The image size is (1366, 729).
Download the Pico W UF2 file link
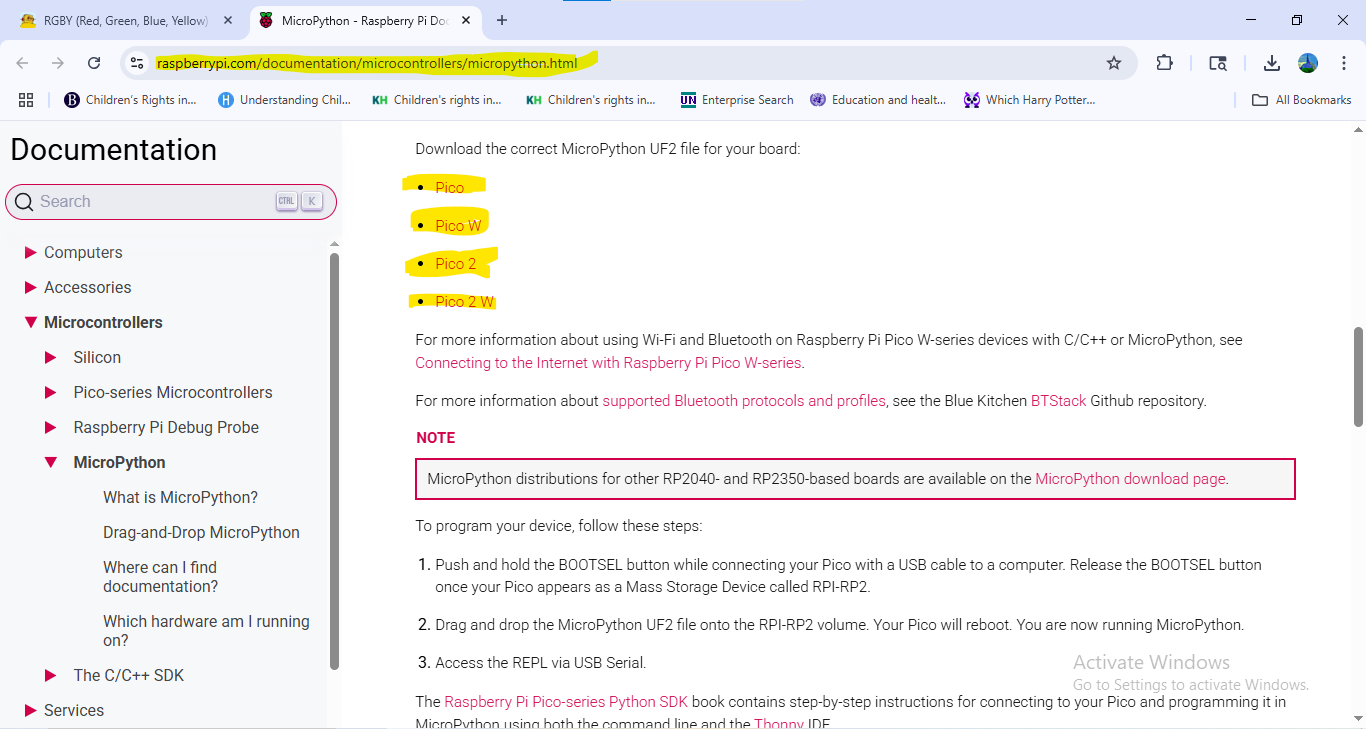click(458, 226)
